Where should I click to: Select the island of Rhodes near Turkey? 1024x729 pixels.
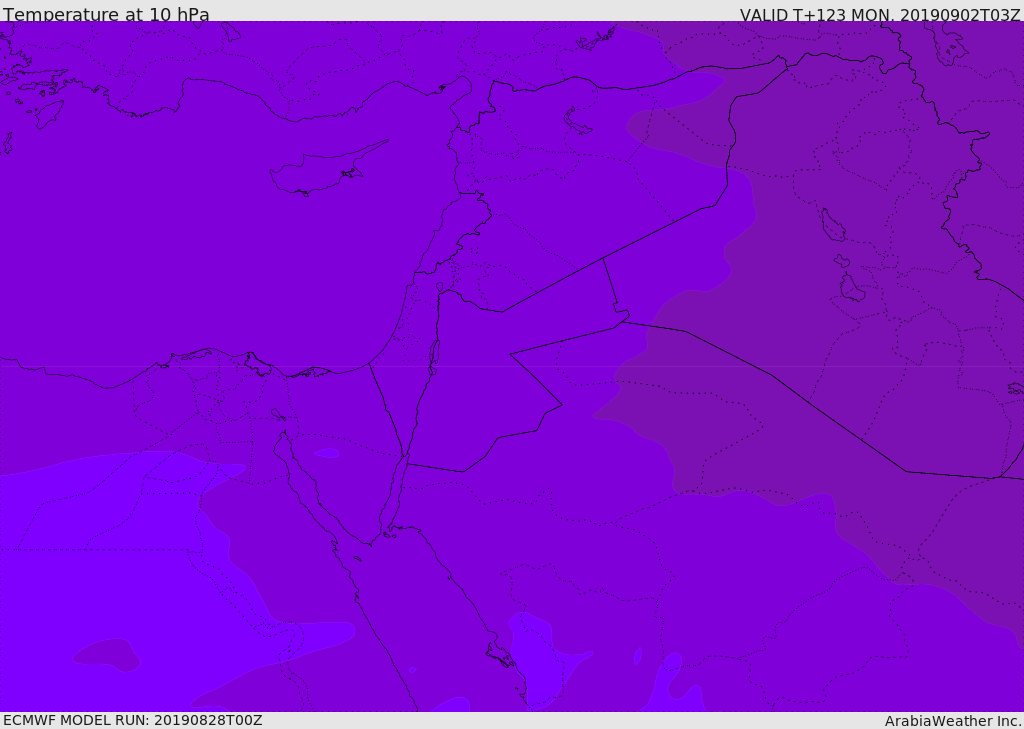pyautogui.click(x=49, y=114)
